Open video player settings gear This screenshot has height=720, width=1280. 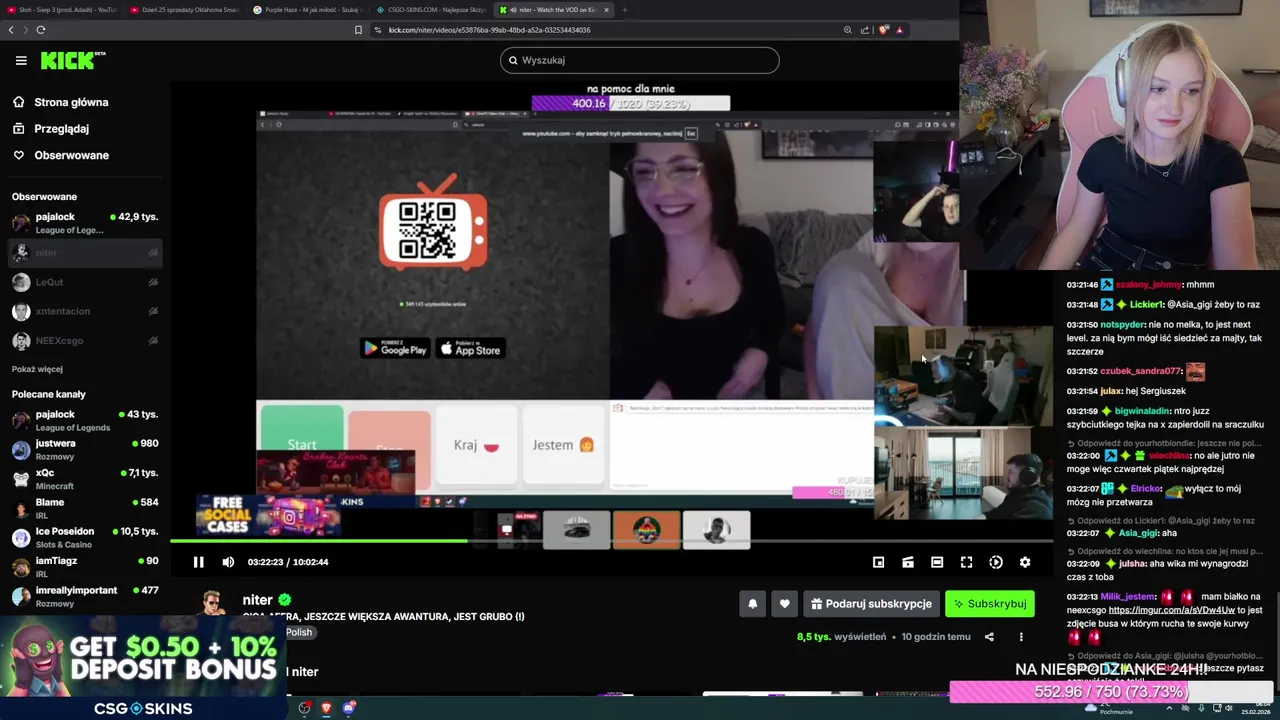click(1025, 562)
